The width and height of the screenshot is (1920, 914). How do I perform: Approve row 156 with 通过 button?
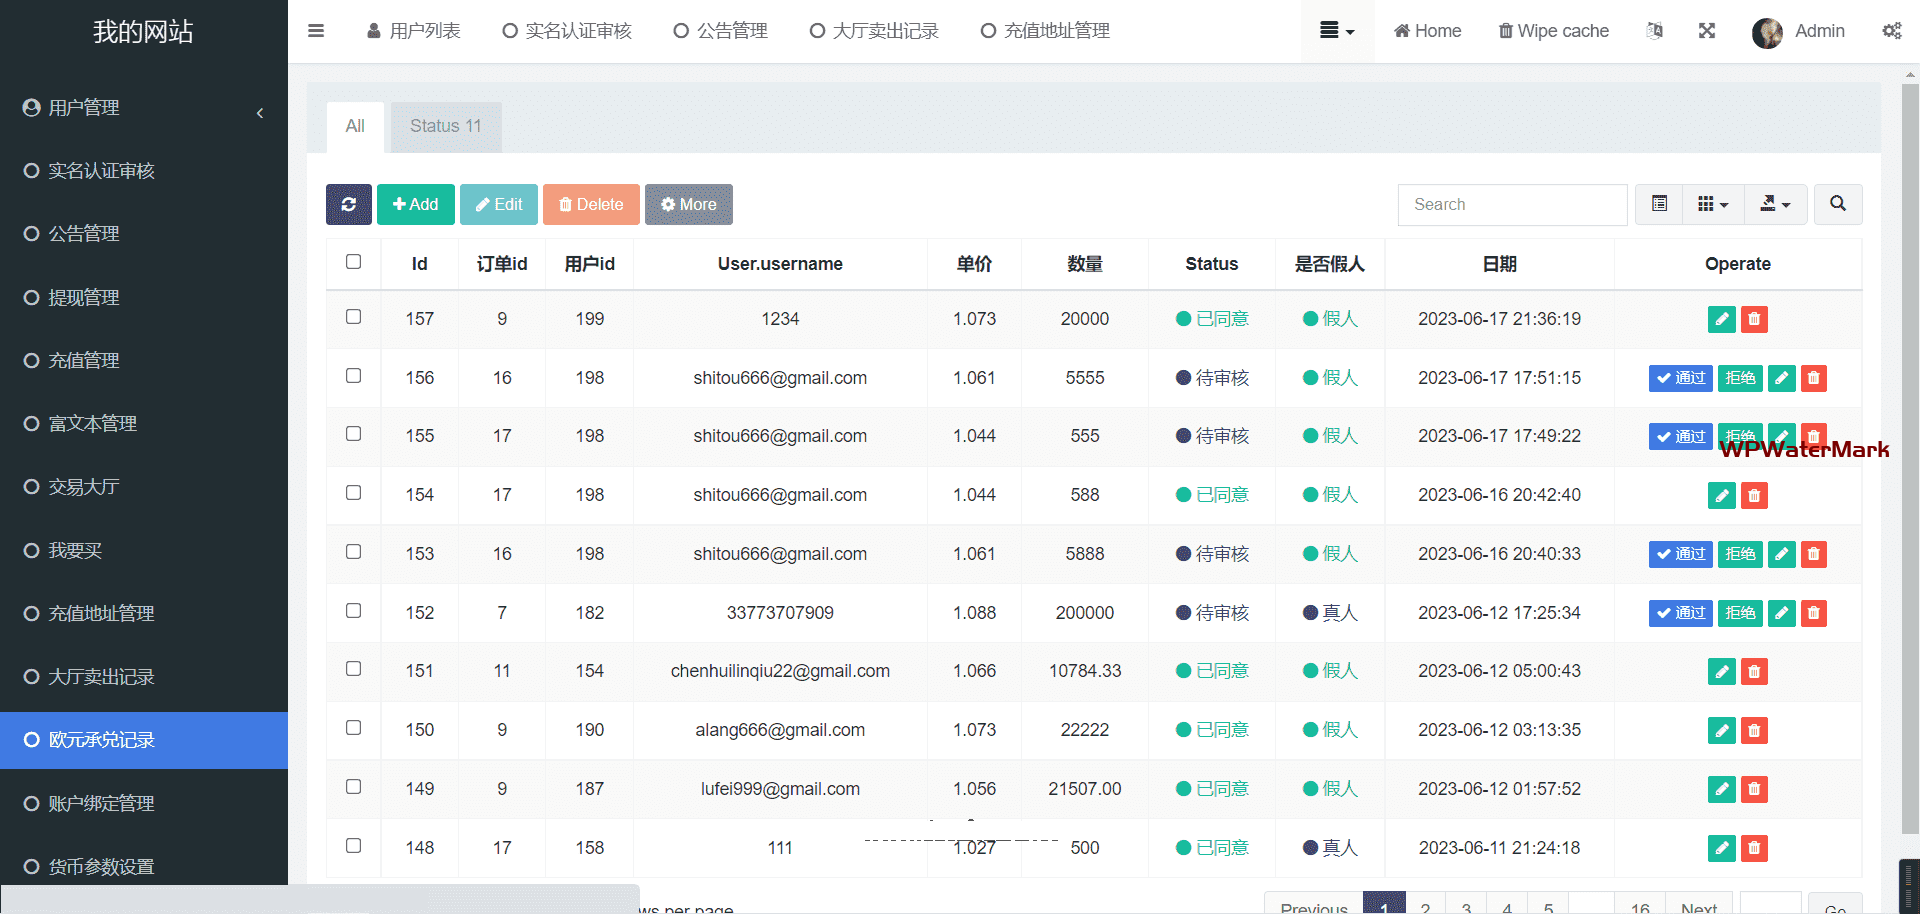(x=1680, y=378)
